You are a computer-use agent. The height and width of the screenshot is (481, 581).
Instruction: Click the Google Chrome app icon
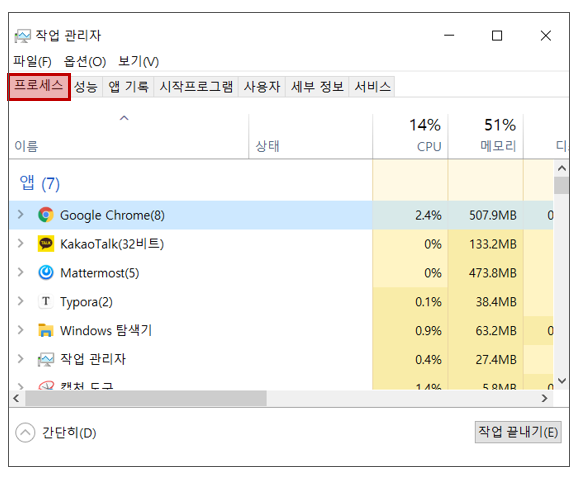point(46,215)
